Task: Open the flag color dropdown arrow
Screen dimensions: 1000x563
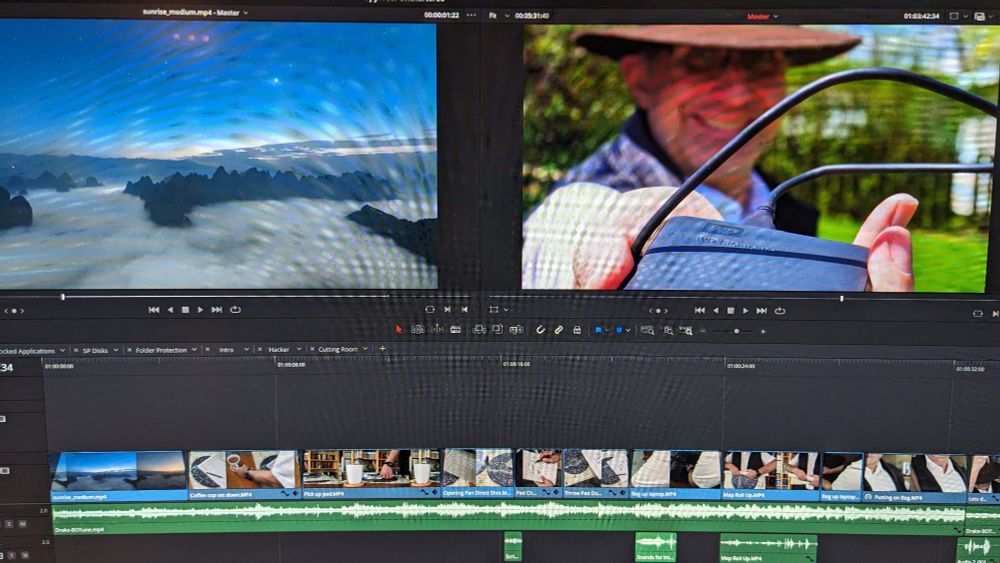Action: point(607,330)
